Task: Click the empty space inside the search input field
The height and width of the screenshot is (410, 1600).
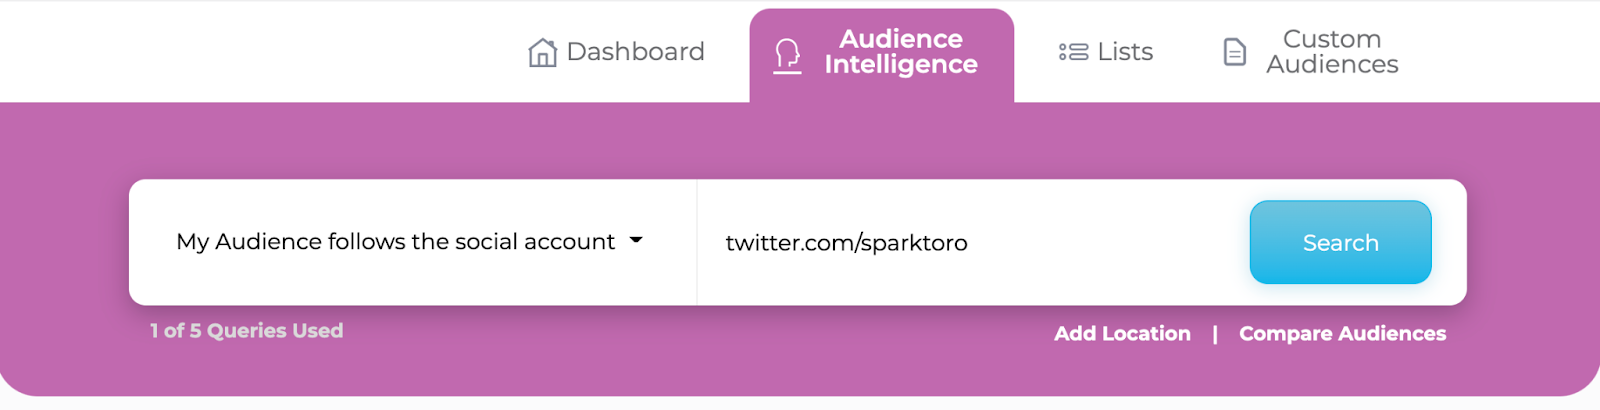Action: [1100, 243]
